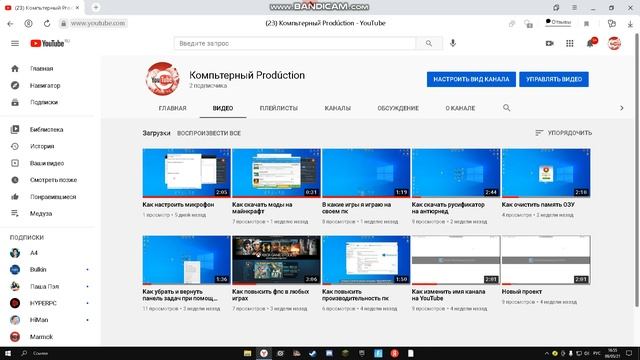Click the page vertical scrollbar

click(x=637, y=169)
